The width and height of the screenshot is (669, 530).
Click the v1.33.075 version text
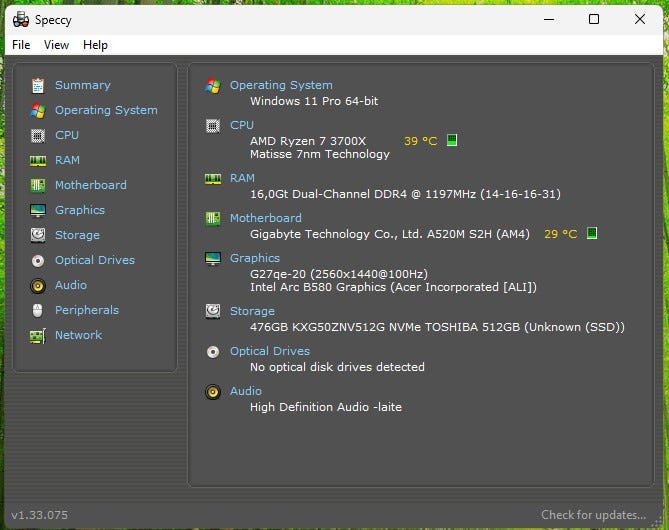pos(39,515)
